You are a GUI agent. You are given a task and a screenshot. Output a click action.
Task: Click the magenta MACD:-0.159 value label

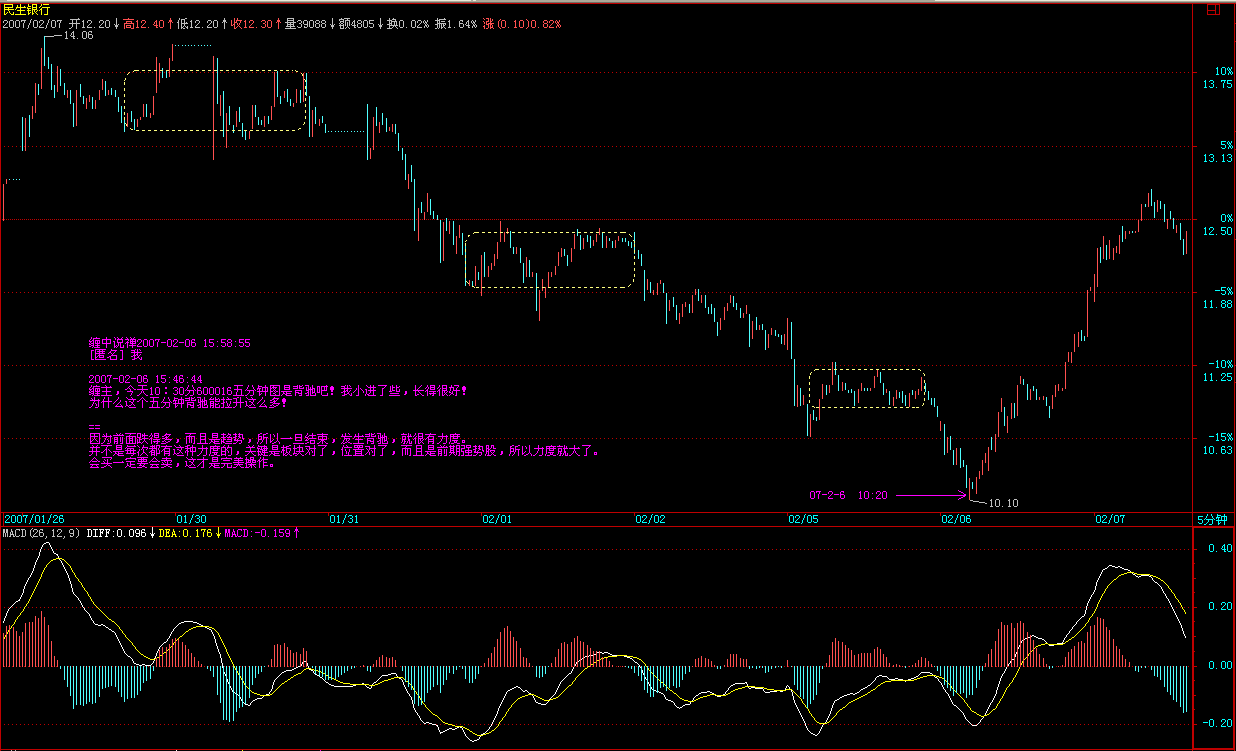click(x=258, y=534)
